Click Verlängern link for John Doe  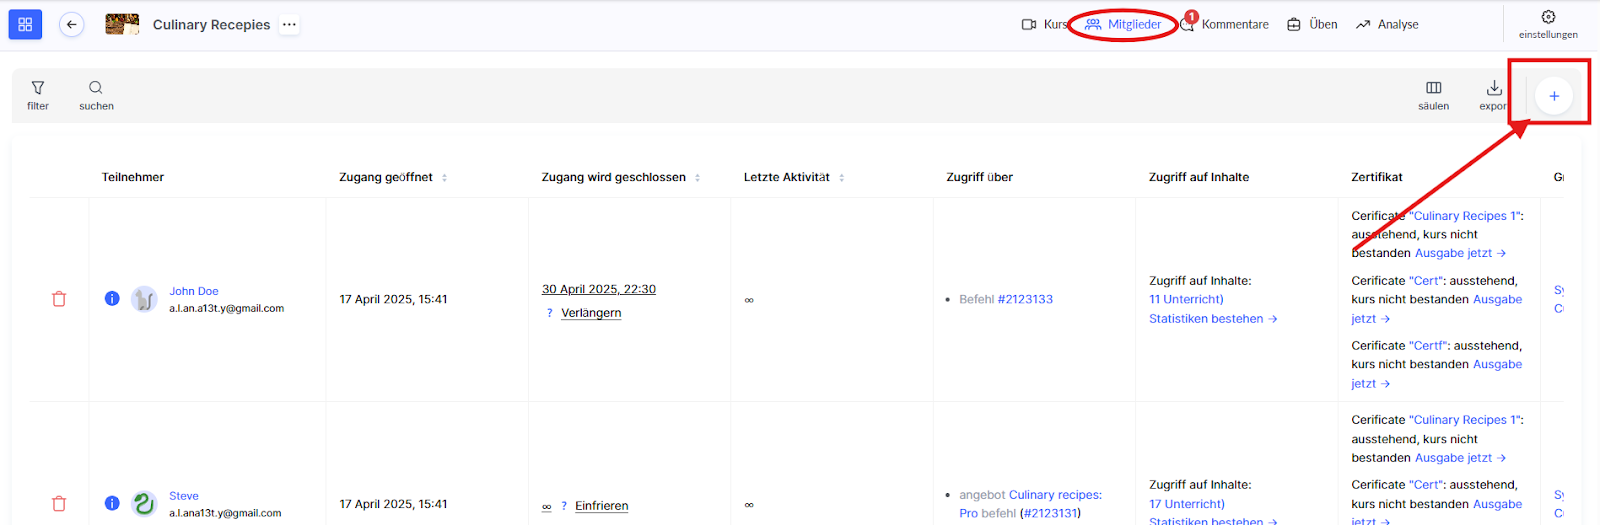pyautogui.click(x=591, y=313)
